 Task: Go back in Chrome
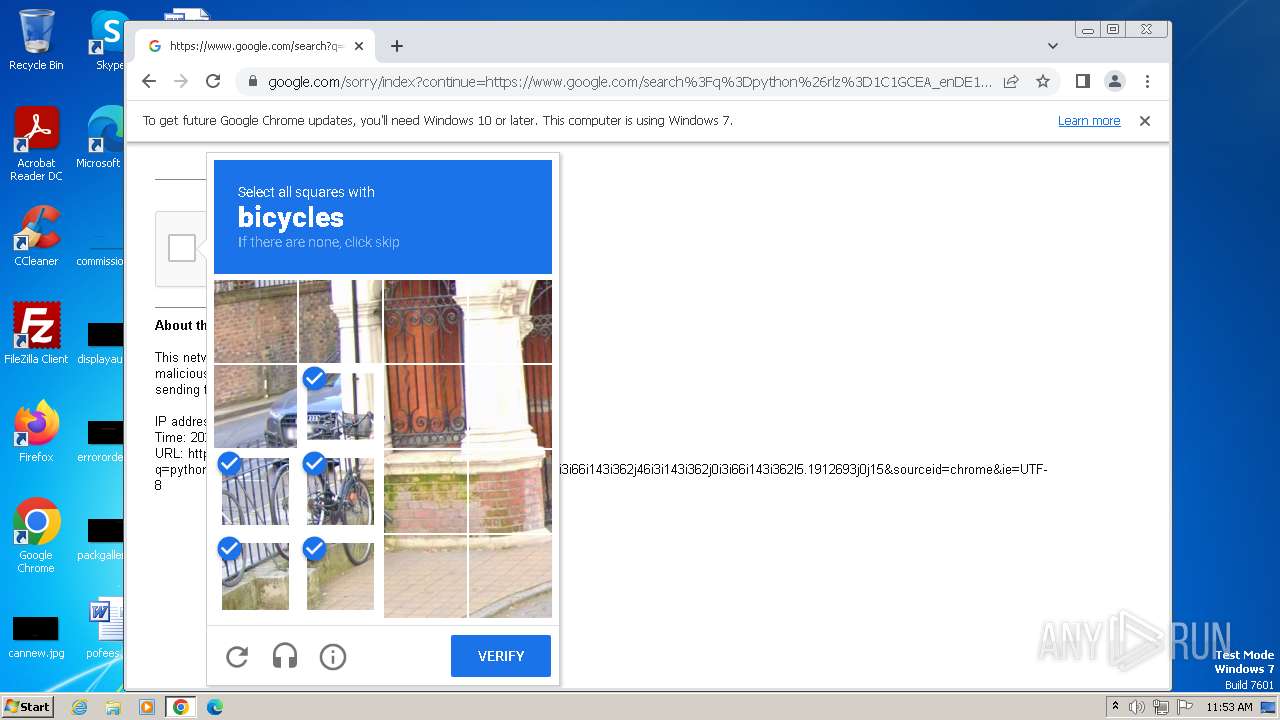[149, 82]
